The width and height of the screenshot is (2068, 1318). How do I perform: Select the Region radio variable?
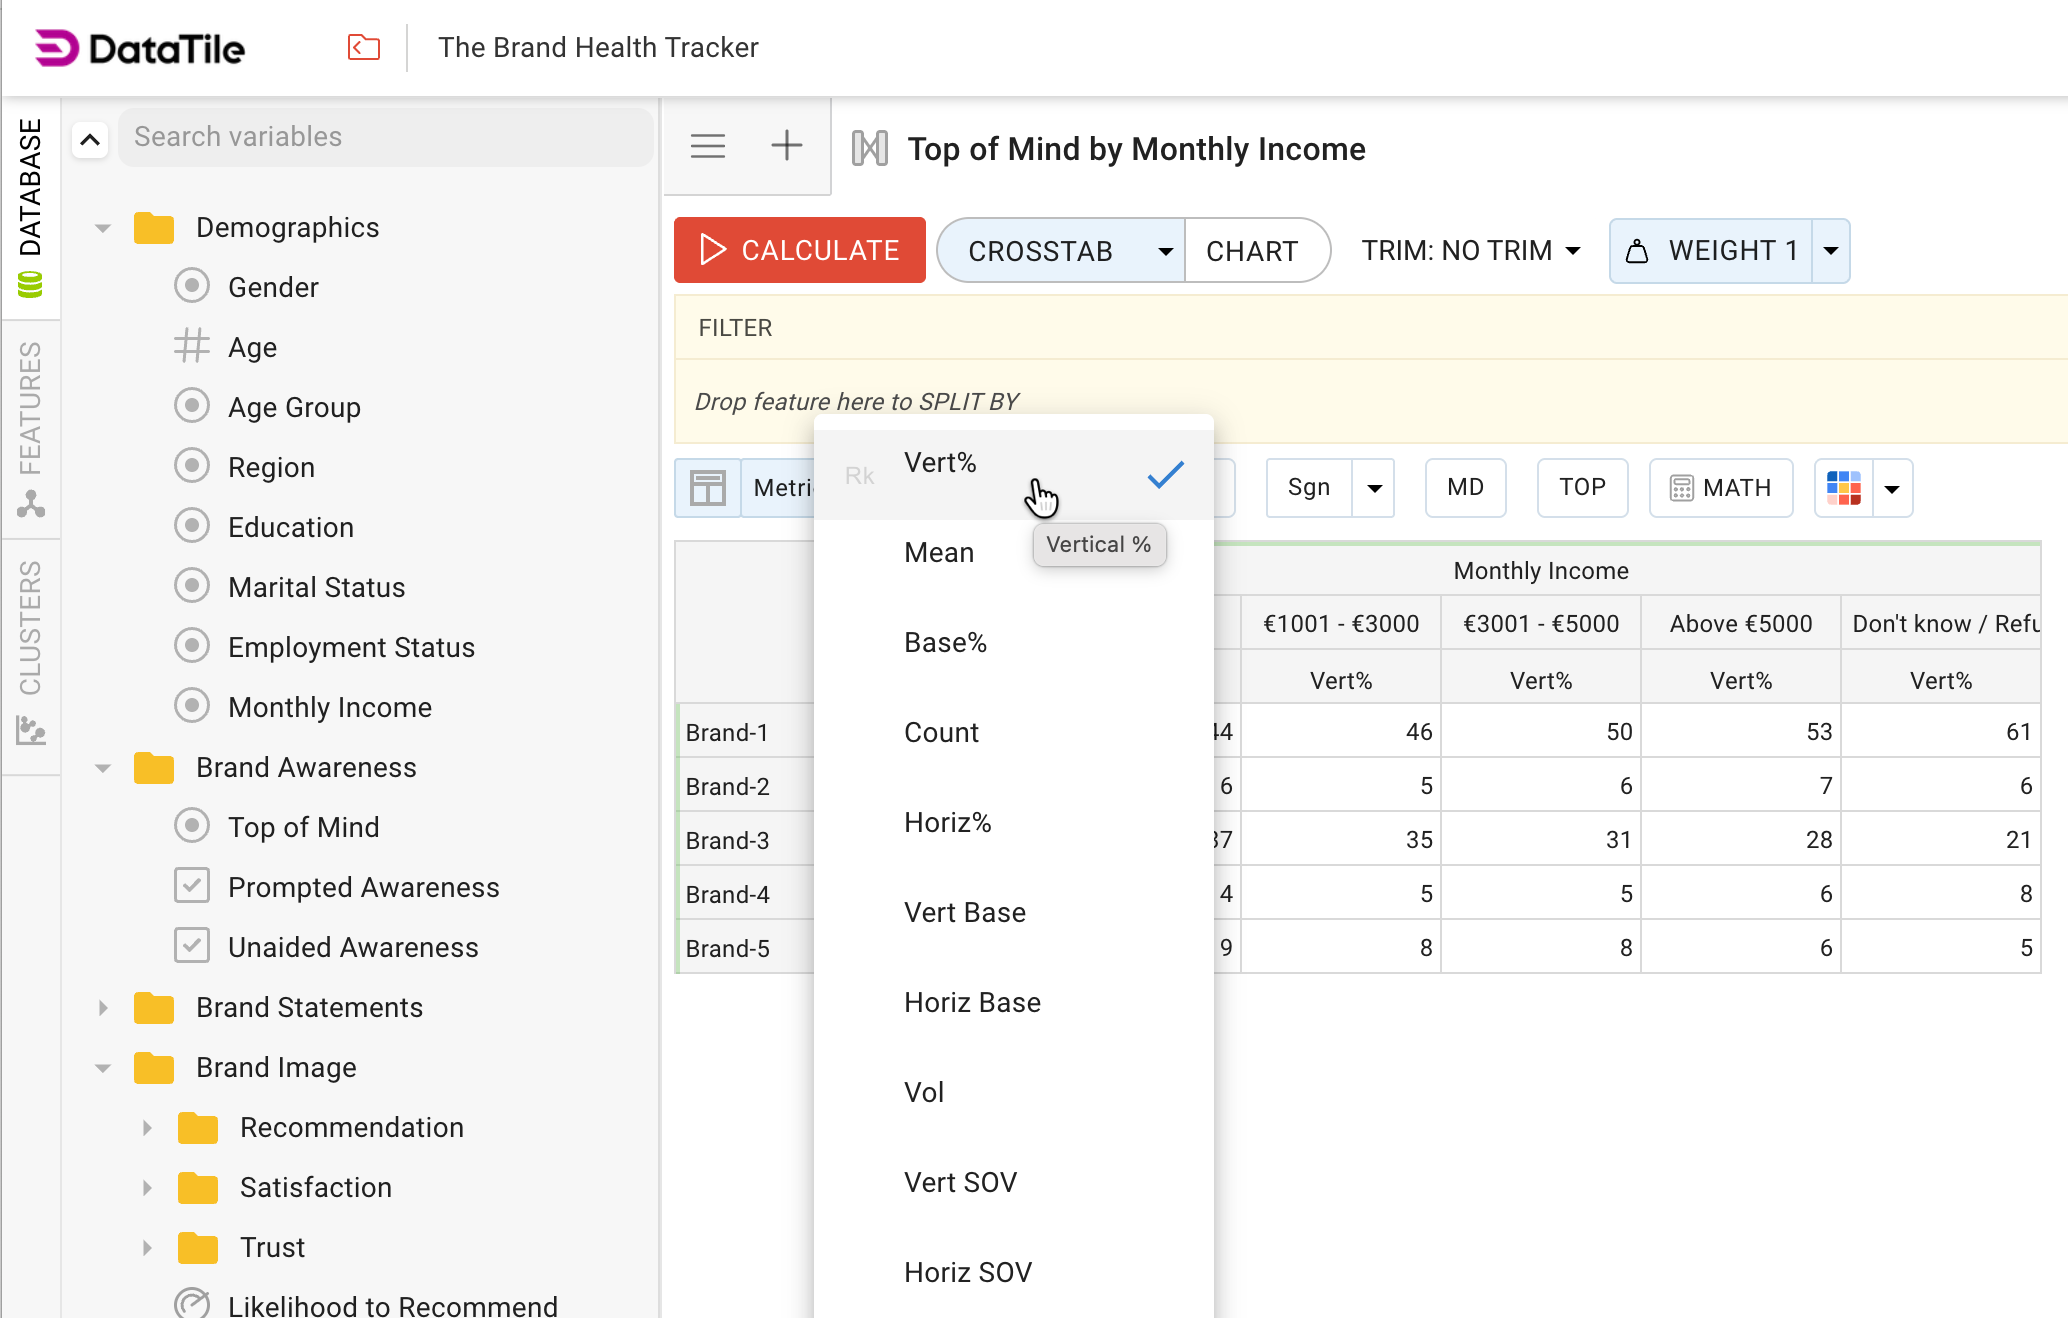[x=191, y=466]
